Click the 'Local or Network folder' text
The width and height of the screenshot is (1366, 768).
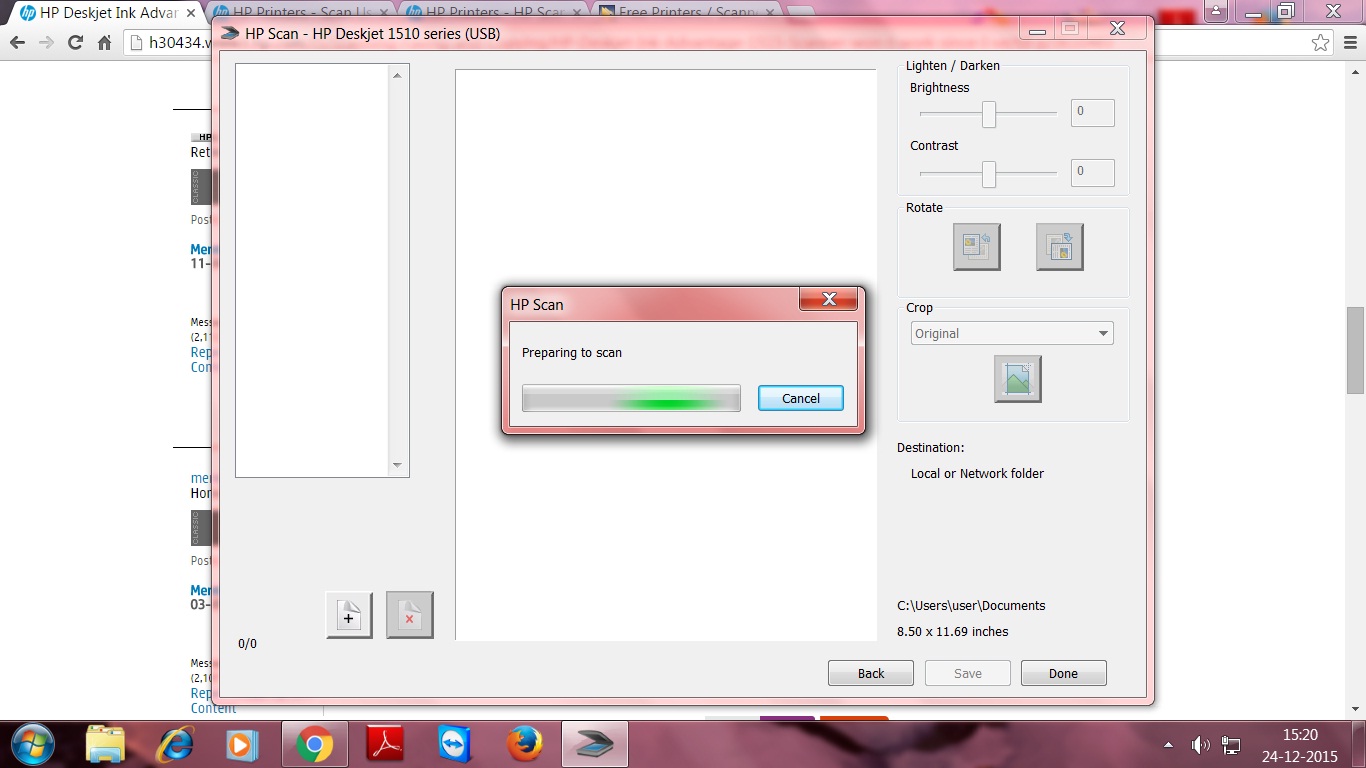point(977,473)
